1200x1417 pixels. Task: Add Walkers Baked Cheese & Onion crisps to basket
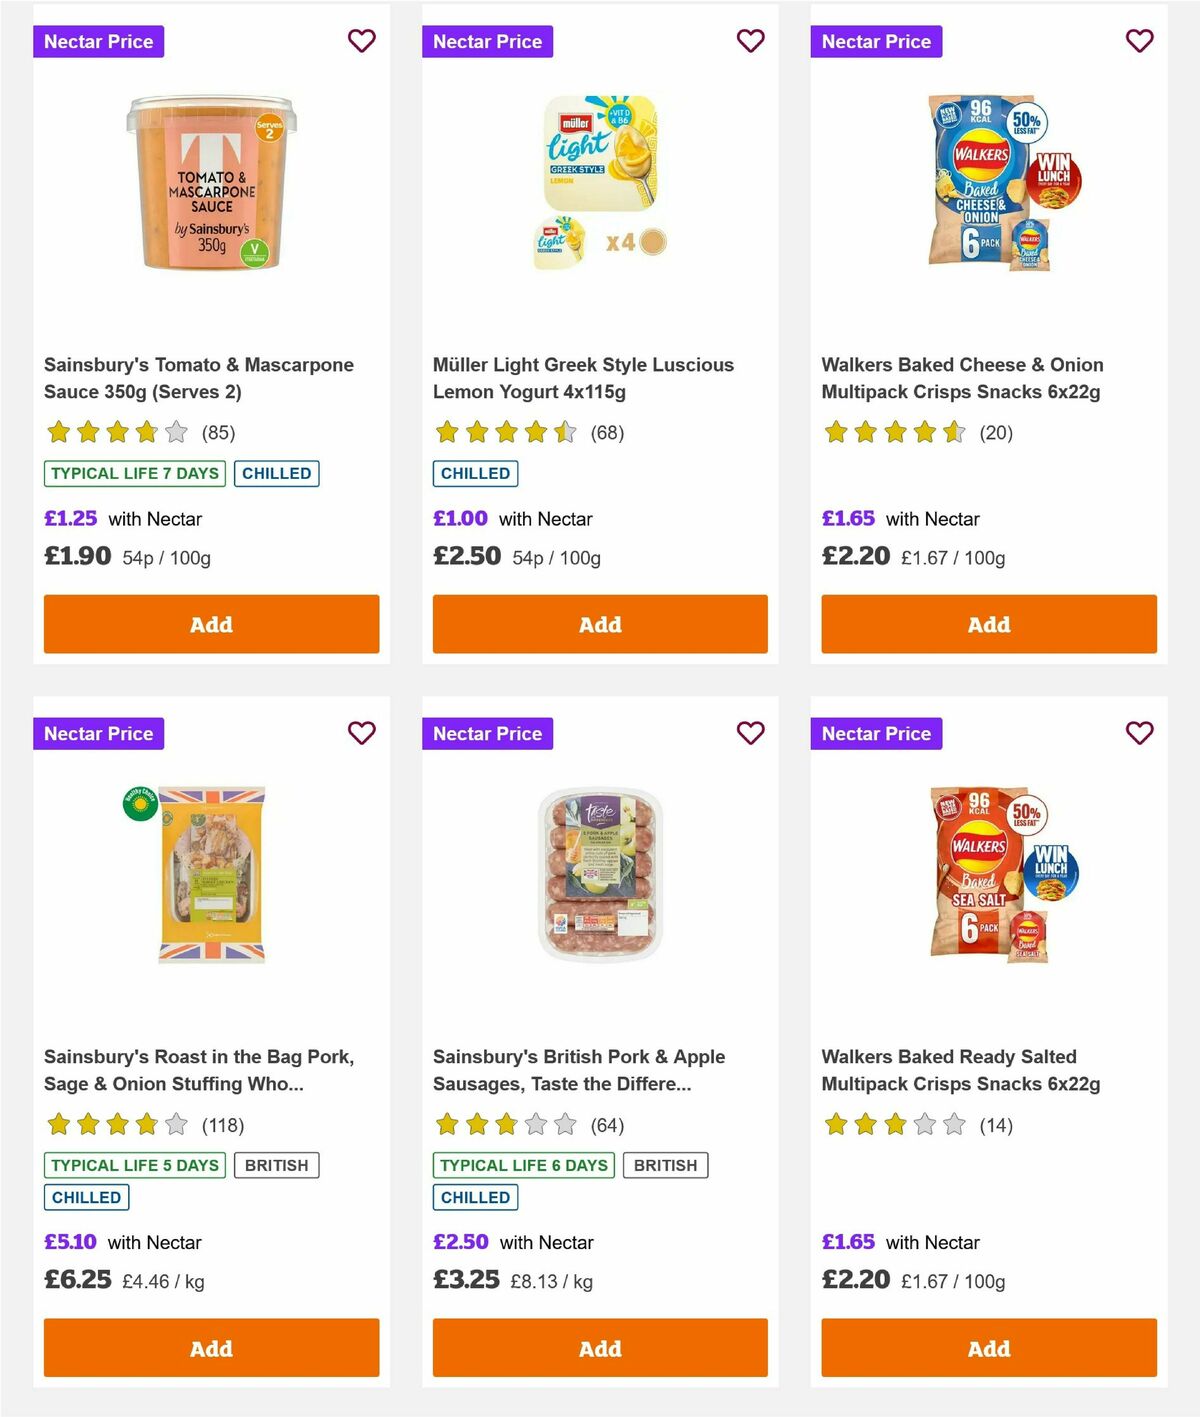point(988,624)
